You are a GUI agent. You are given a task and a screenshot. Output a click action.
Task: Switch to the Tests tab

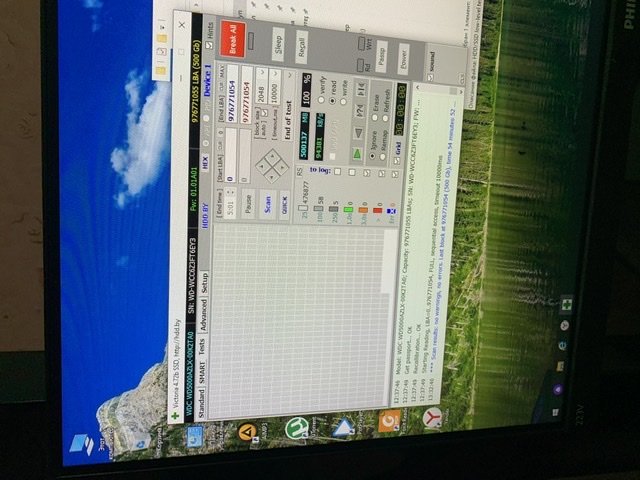tap(202, 347)
